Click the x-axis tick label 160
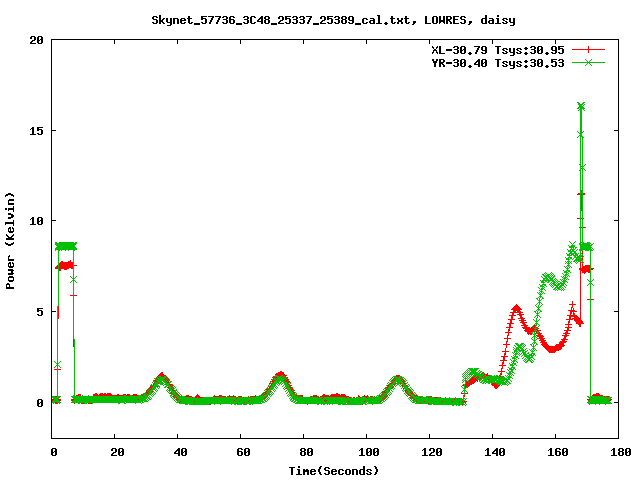Screen dimensions: 640x480 point(558,452)
